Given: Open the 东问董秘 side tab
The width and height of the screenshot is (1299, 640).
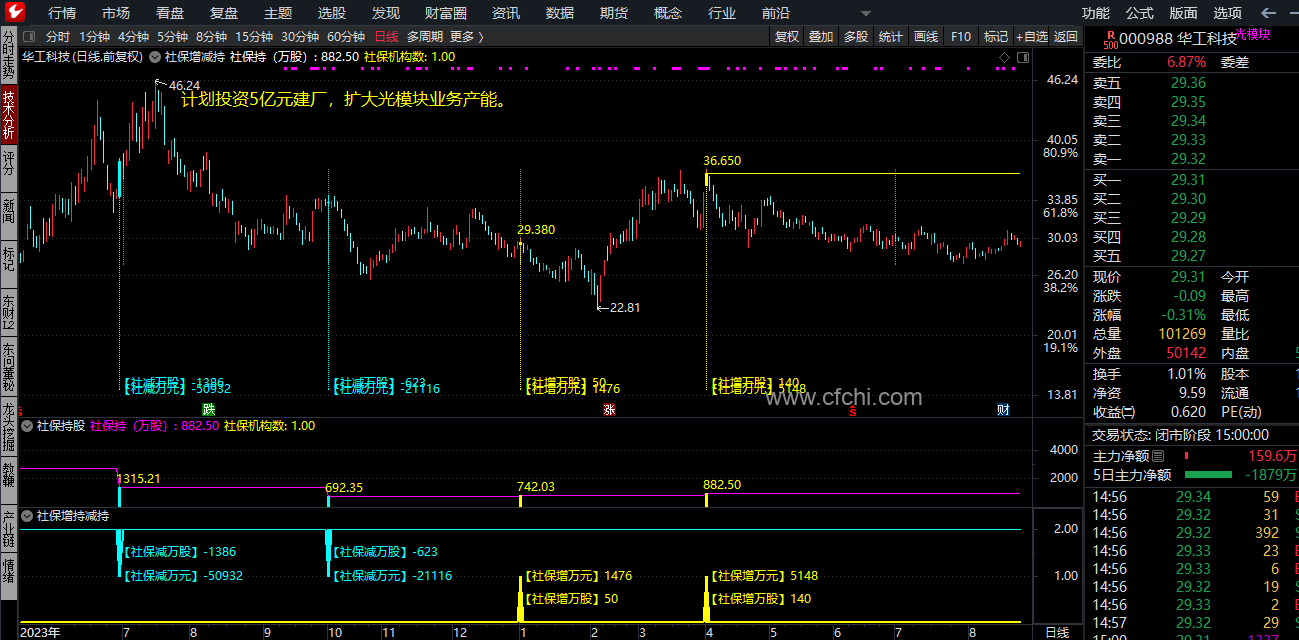Looking at the screenshot, I should pos(9,367).
